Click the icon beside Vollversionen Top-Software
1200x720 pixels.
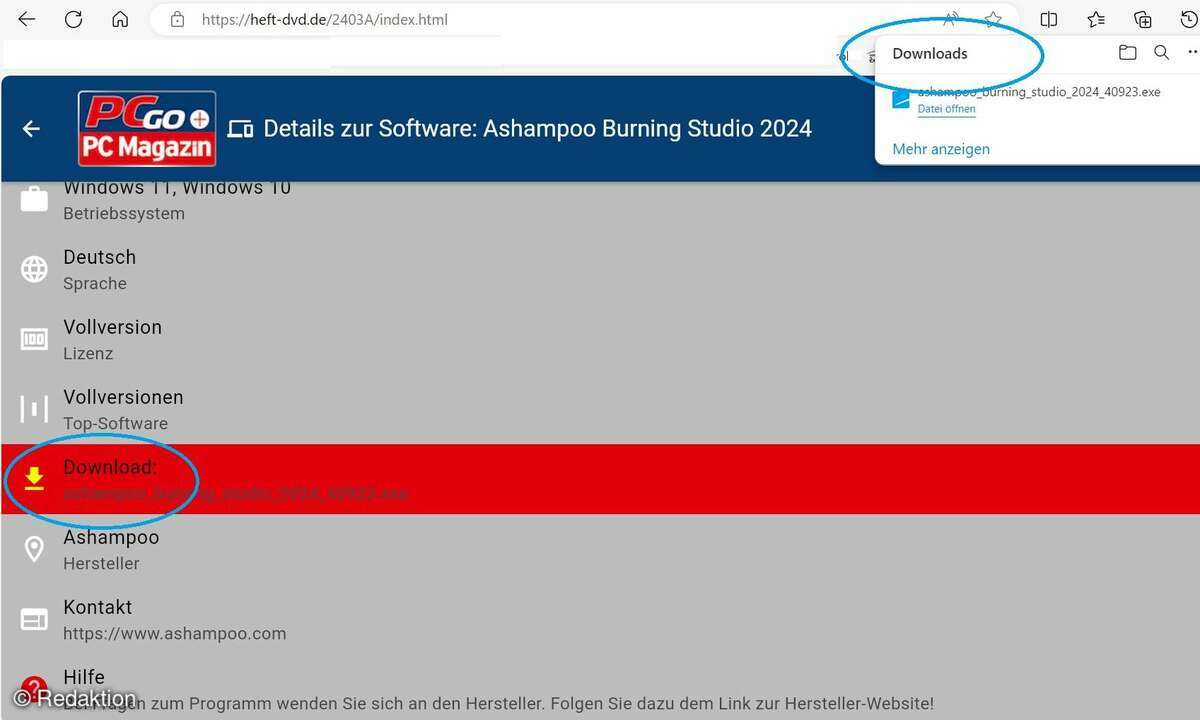(x=34, y=409)
